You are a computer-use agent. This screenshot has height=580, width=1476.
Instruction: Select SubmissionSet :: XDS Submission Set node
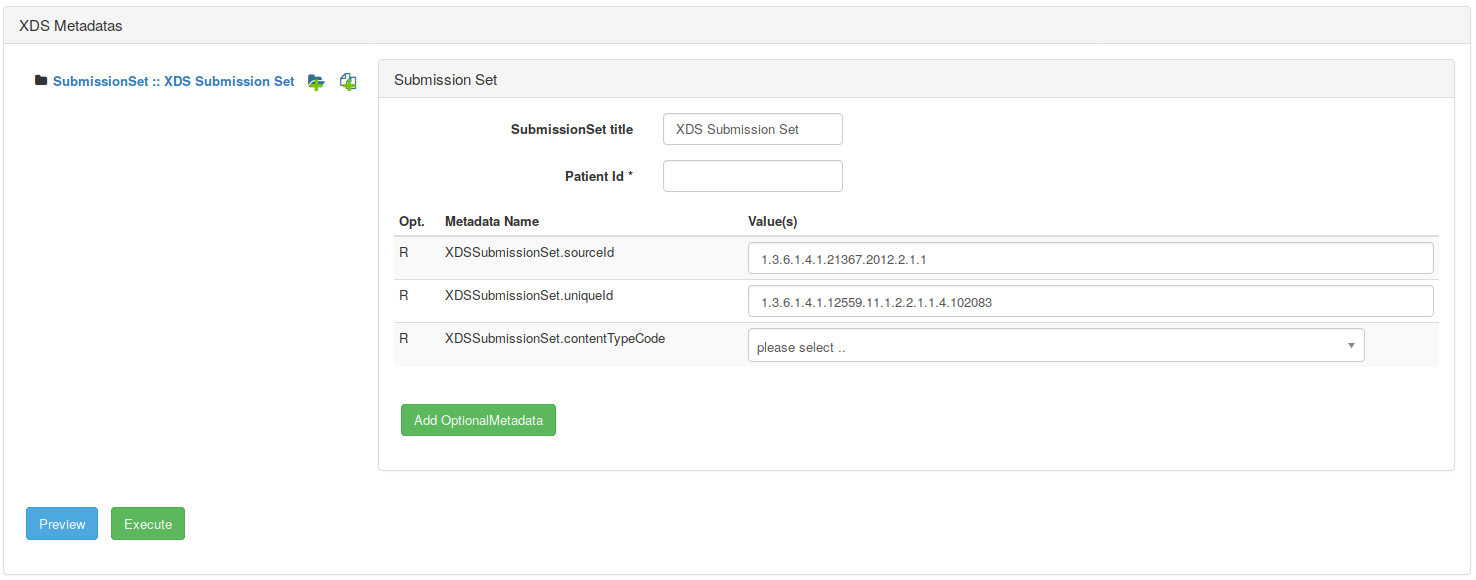point(173,82)
